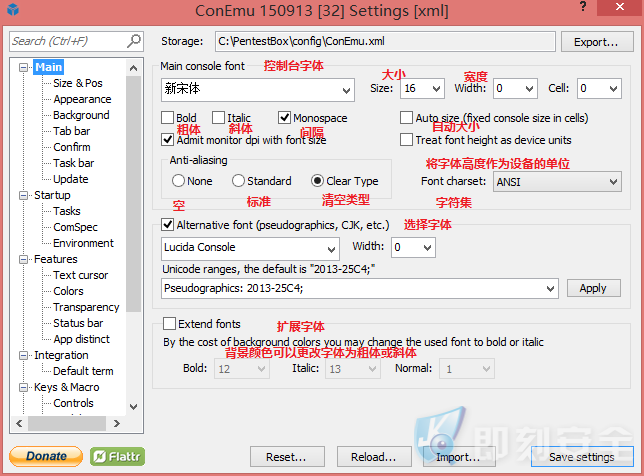Enable the Italic checkbox
Viewport: 644px width, 476px height.
click(218, 118)
